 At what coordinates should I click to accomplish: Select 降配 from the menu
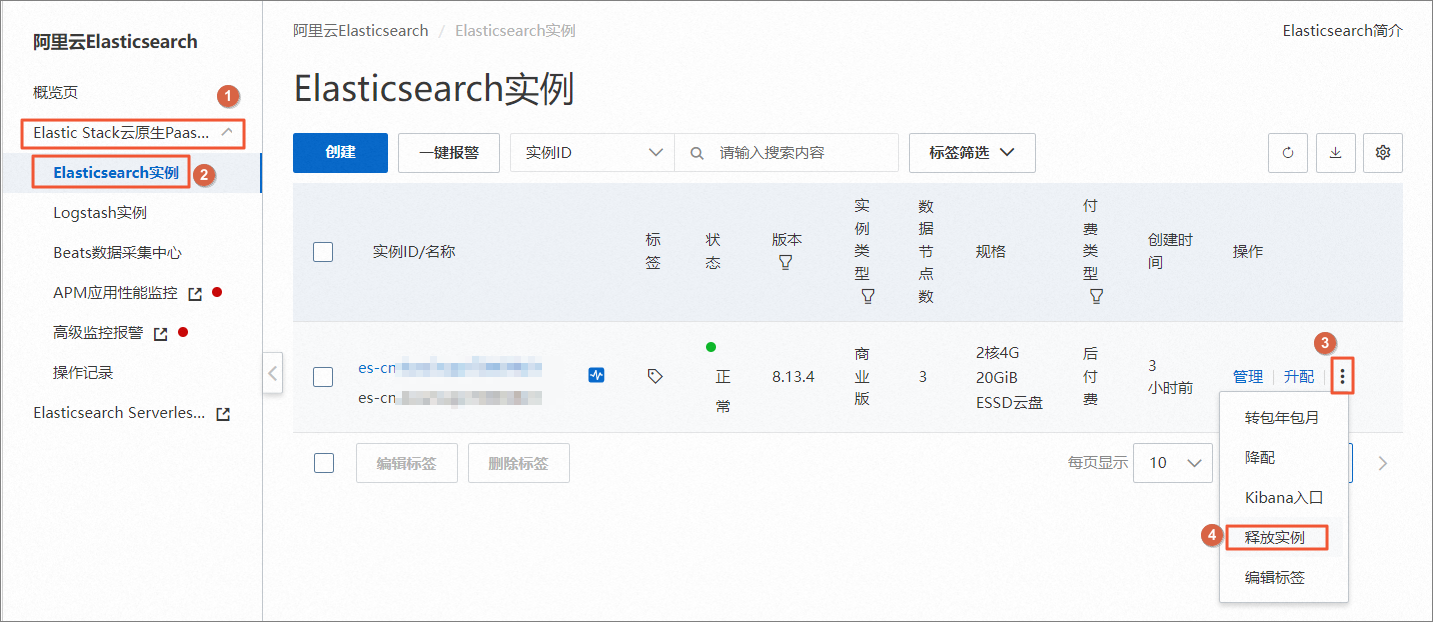click(1260, 458)
